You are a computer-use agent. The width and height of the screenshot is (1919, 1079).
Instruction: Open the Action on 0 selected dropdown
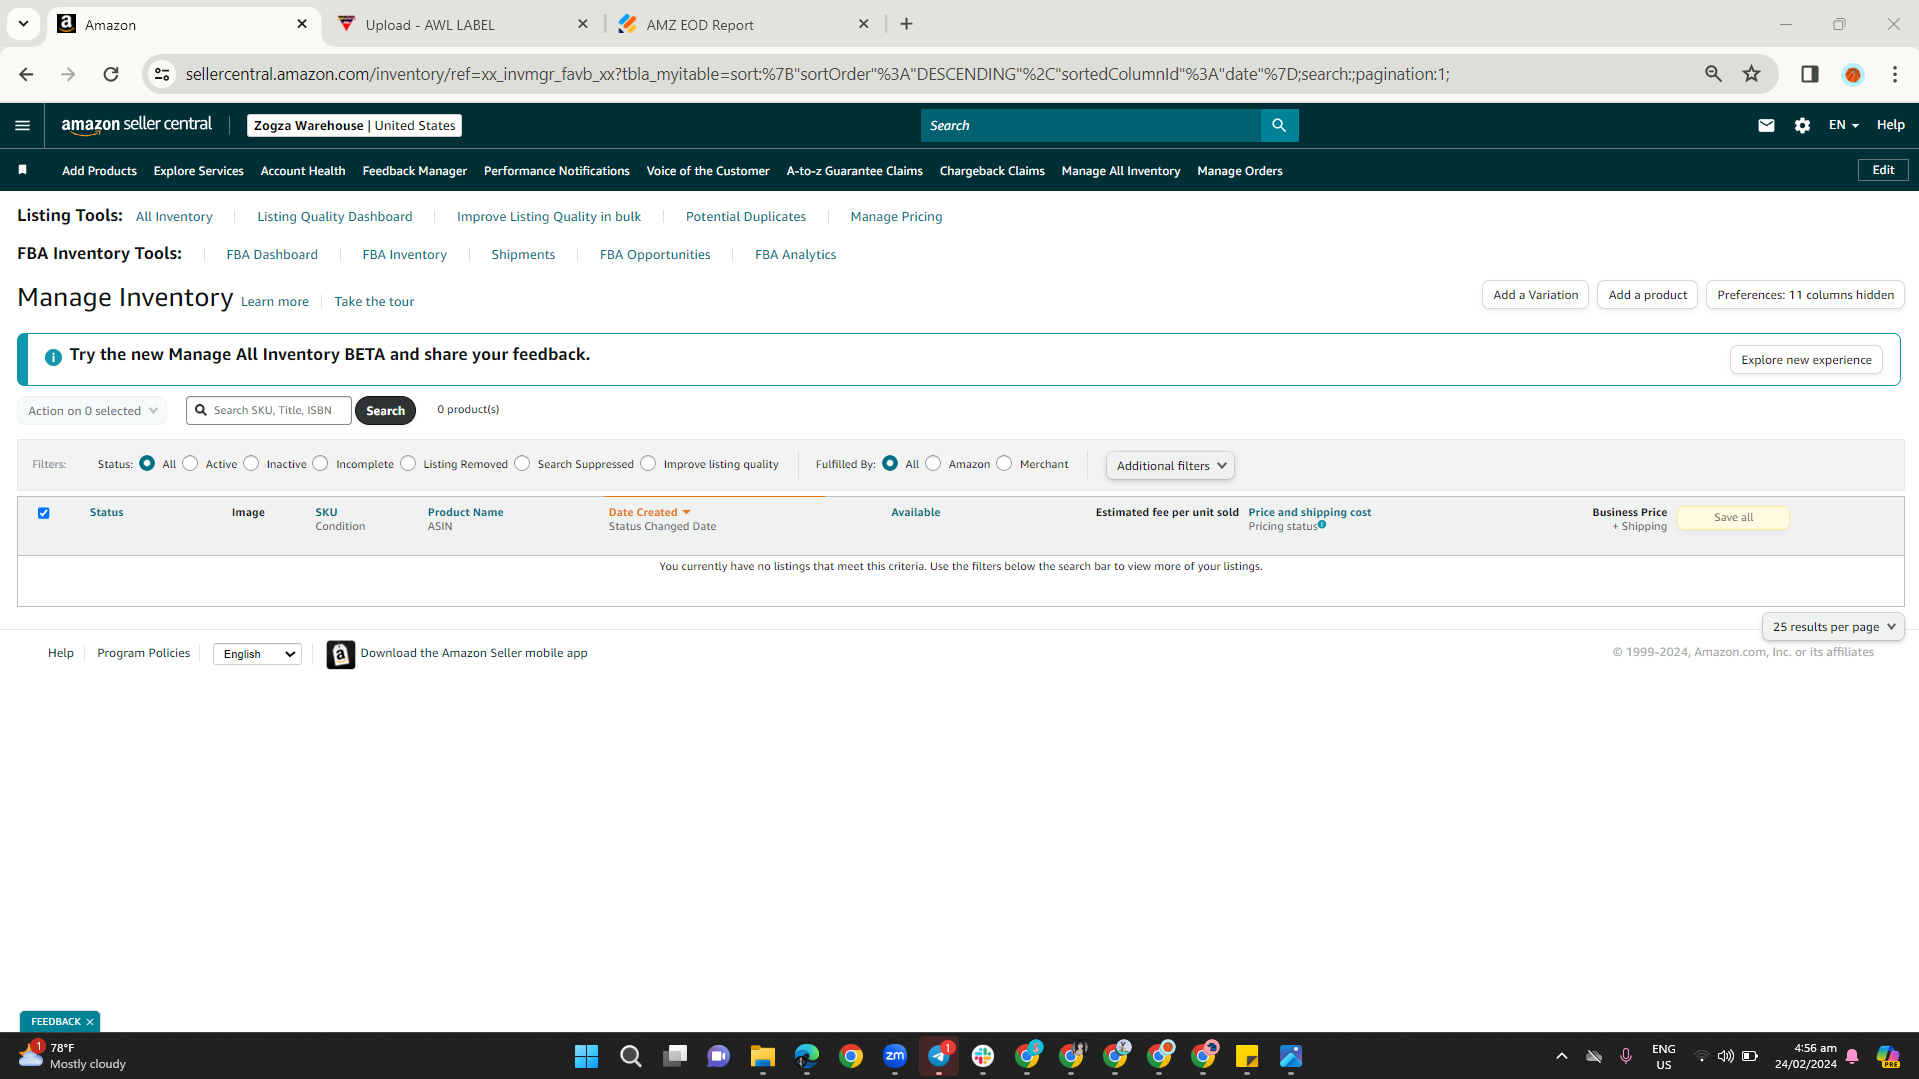click(92, 411)
